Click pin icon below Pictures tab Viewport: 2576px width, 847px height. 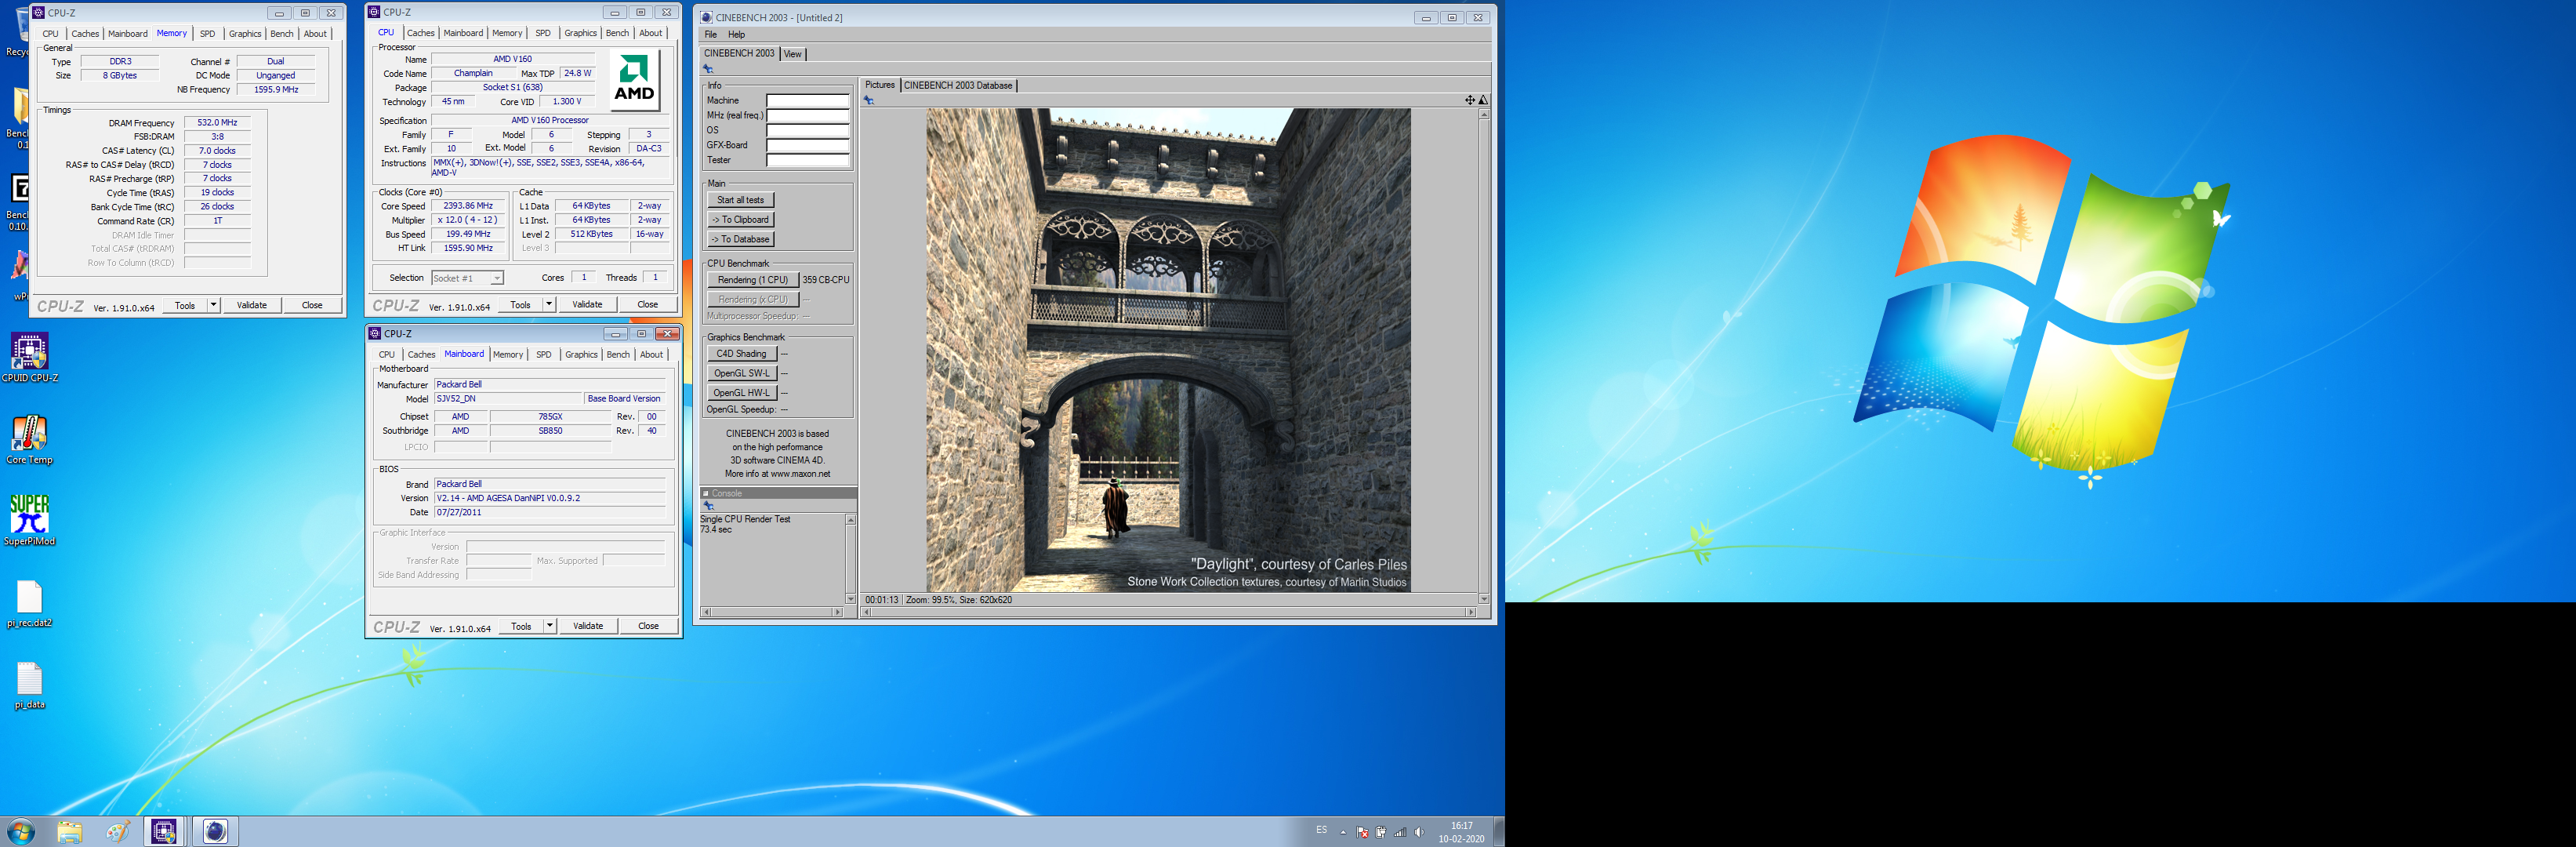(869, 100)
